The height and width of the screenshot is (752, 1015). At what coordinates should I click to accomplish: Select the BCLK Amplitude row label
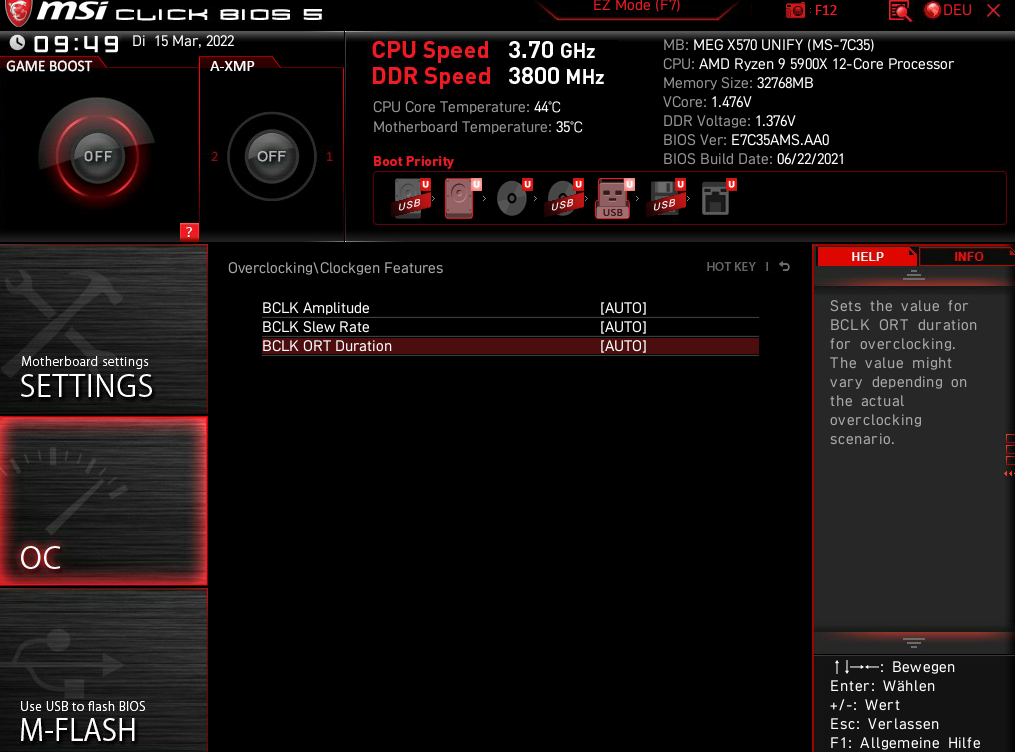316,308
